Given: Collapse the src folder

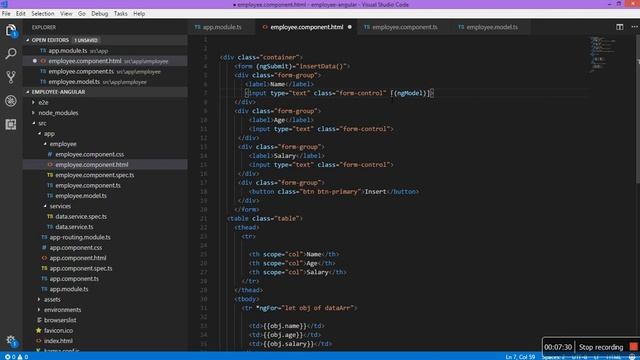Looking at the screenshot, I should coord(34,123).
